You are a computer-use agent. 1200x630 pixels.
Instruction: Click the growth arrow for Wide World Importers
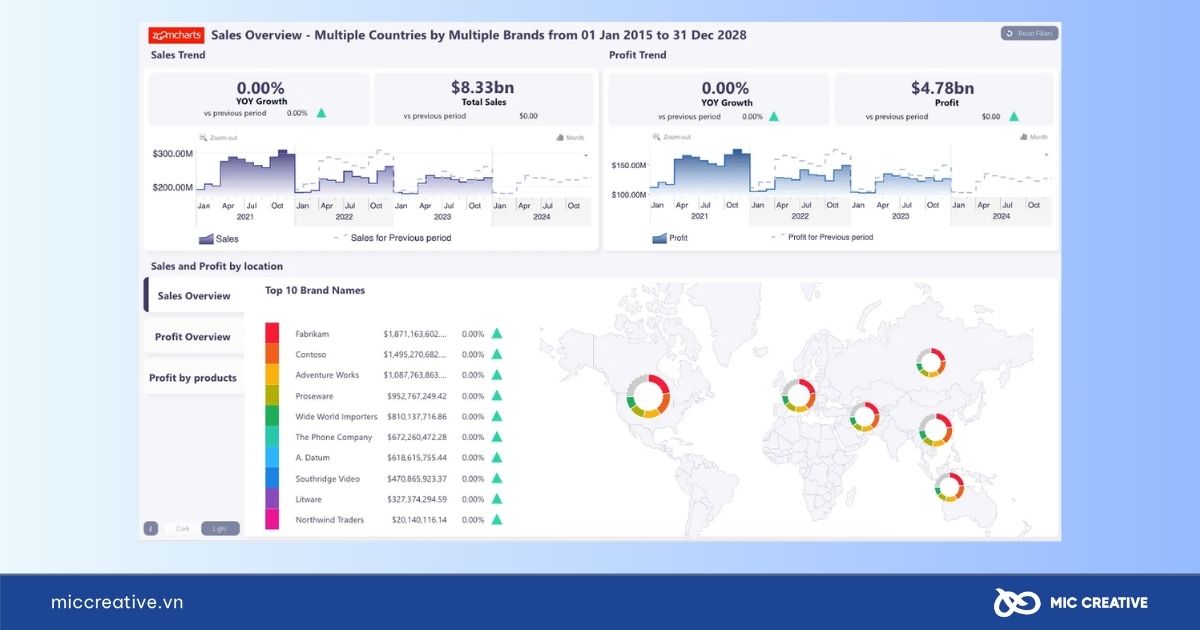tap(496, 416)
